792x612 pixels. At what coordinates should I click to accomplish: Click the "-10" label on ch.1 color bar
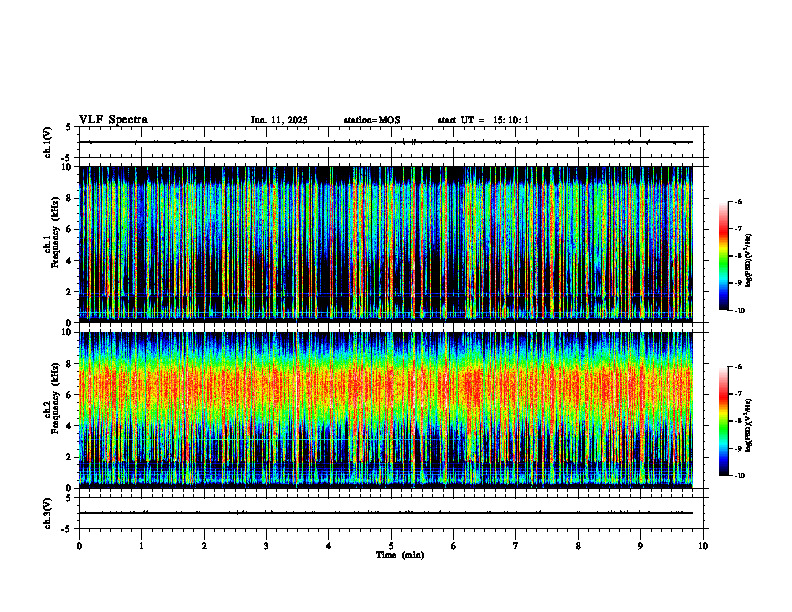(739, 311)
